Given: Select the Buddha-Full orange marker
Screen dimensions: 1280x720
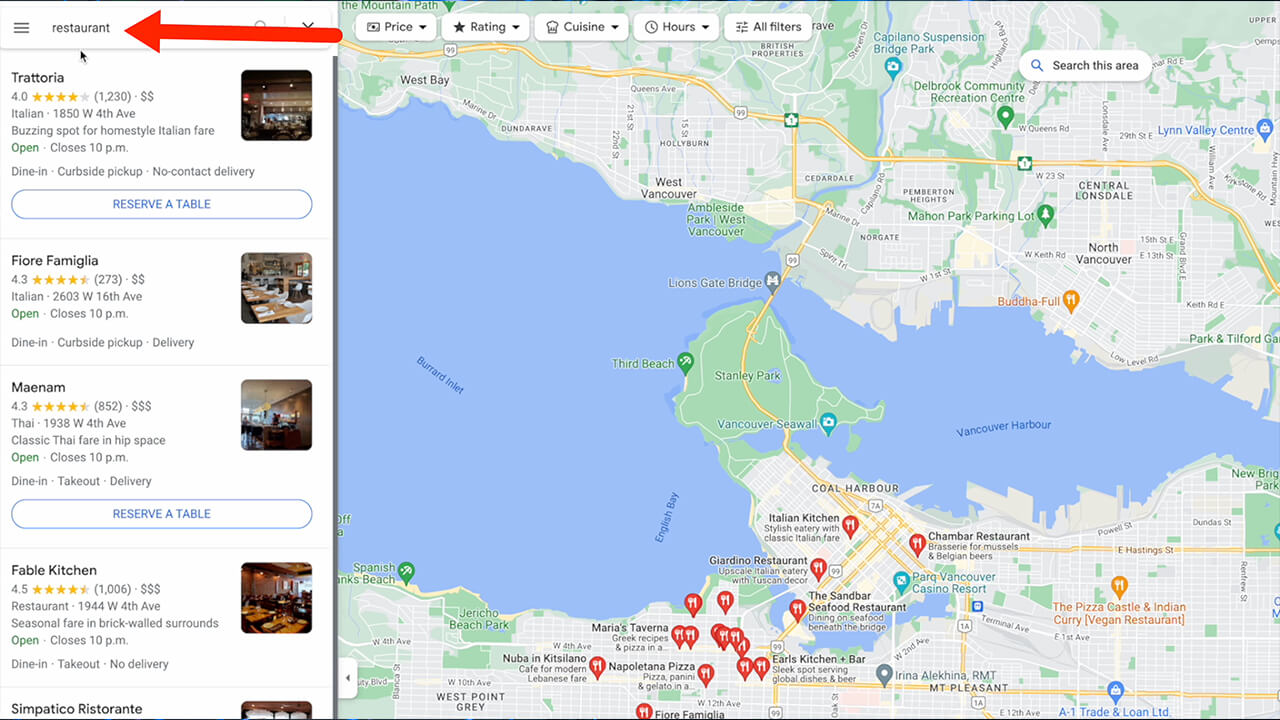Looking at the screenshot, I should [x=1072, y=299].
